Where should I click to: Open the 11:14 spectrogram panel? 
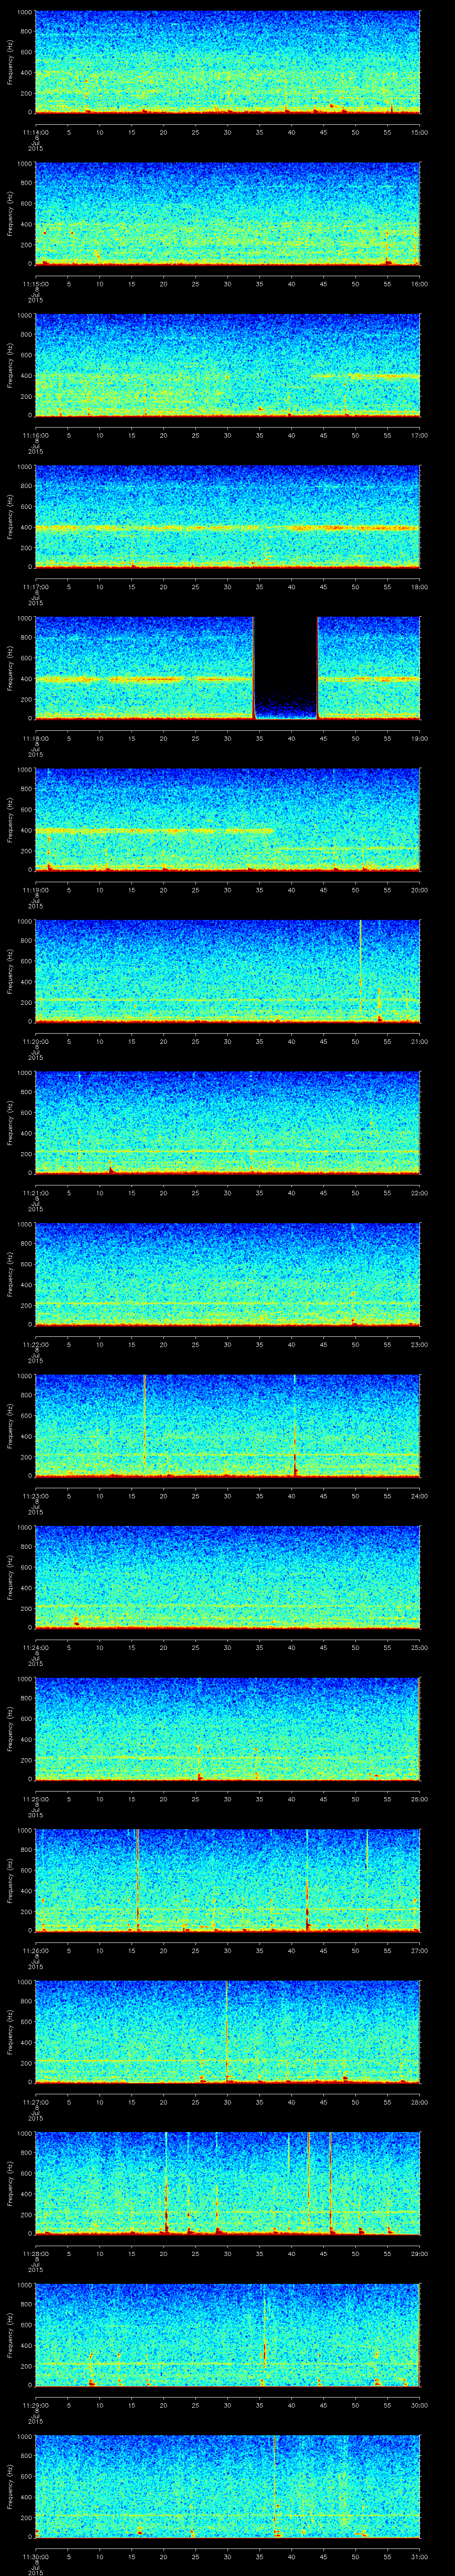click(x=227, y=62)
